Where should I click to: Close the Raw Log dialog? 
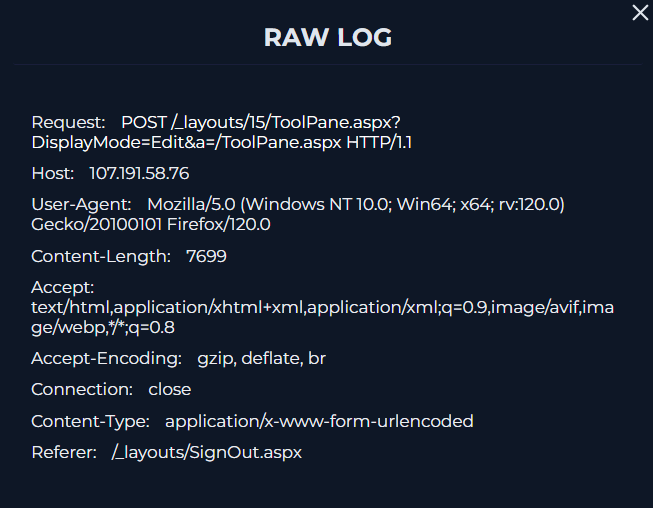tap(640, 12)
